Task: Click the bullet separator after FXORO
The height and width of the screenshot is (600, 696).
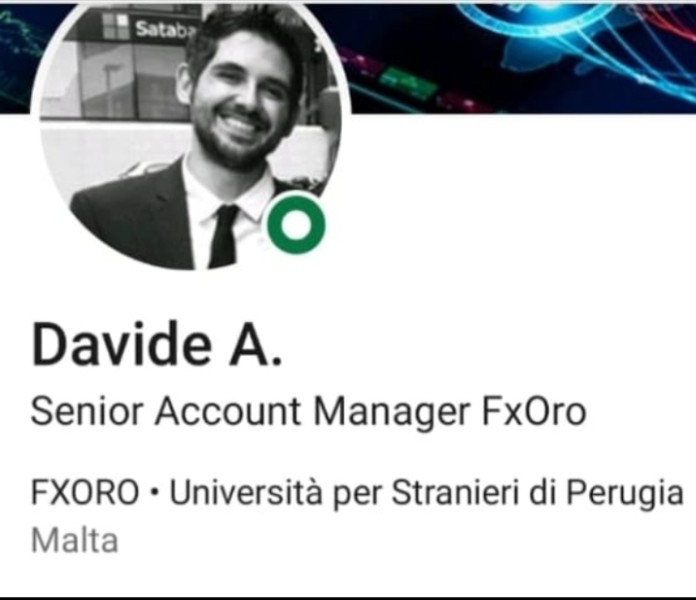Action: (154, 493)
